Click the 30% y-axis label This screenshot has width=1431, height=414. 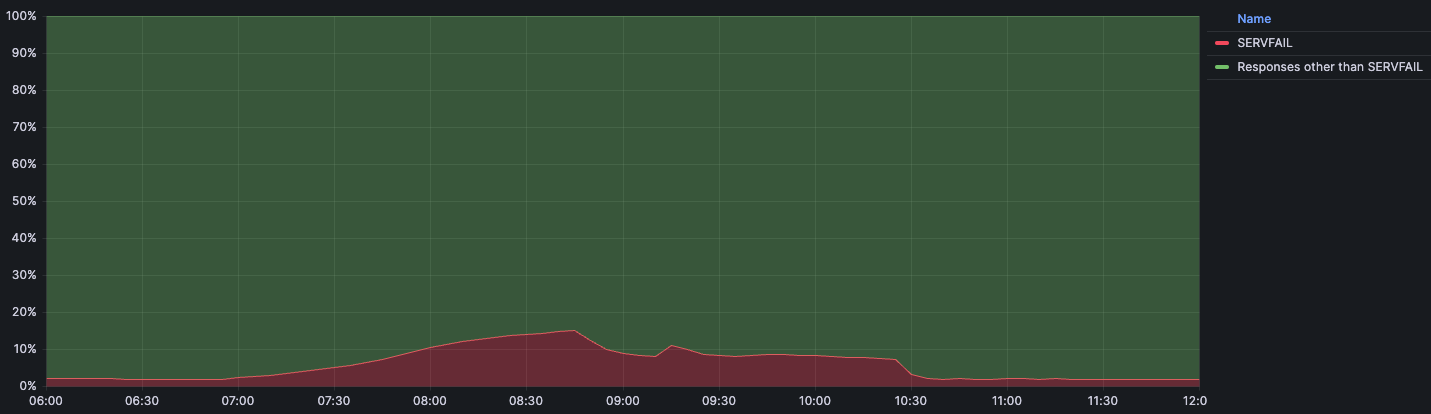point(24,275)
